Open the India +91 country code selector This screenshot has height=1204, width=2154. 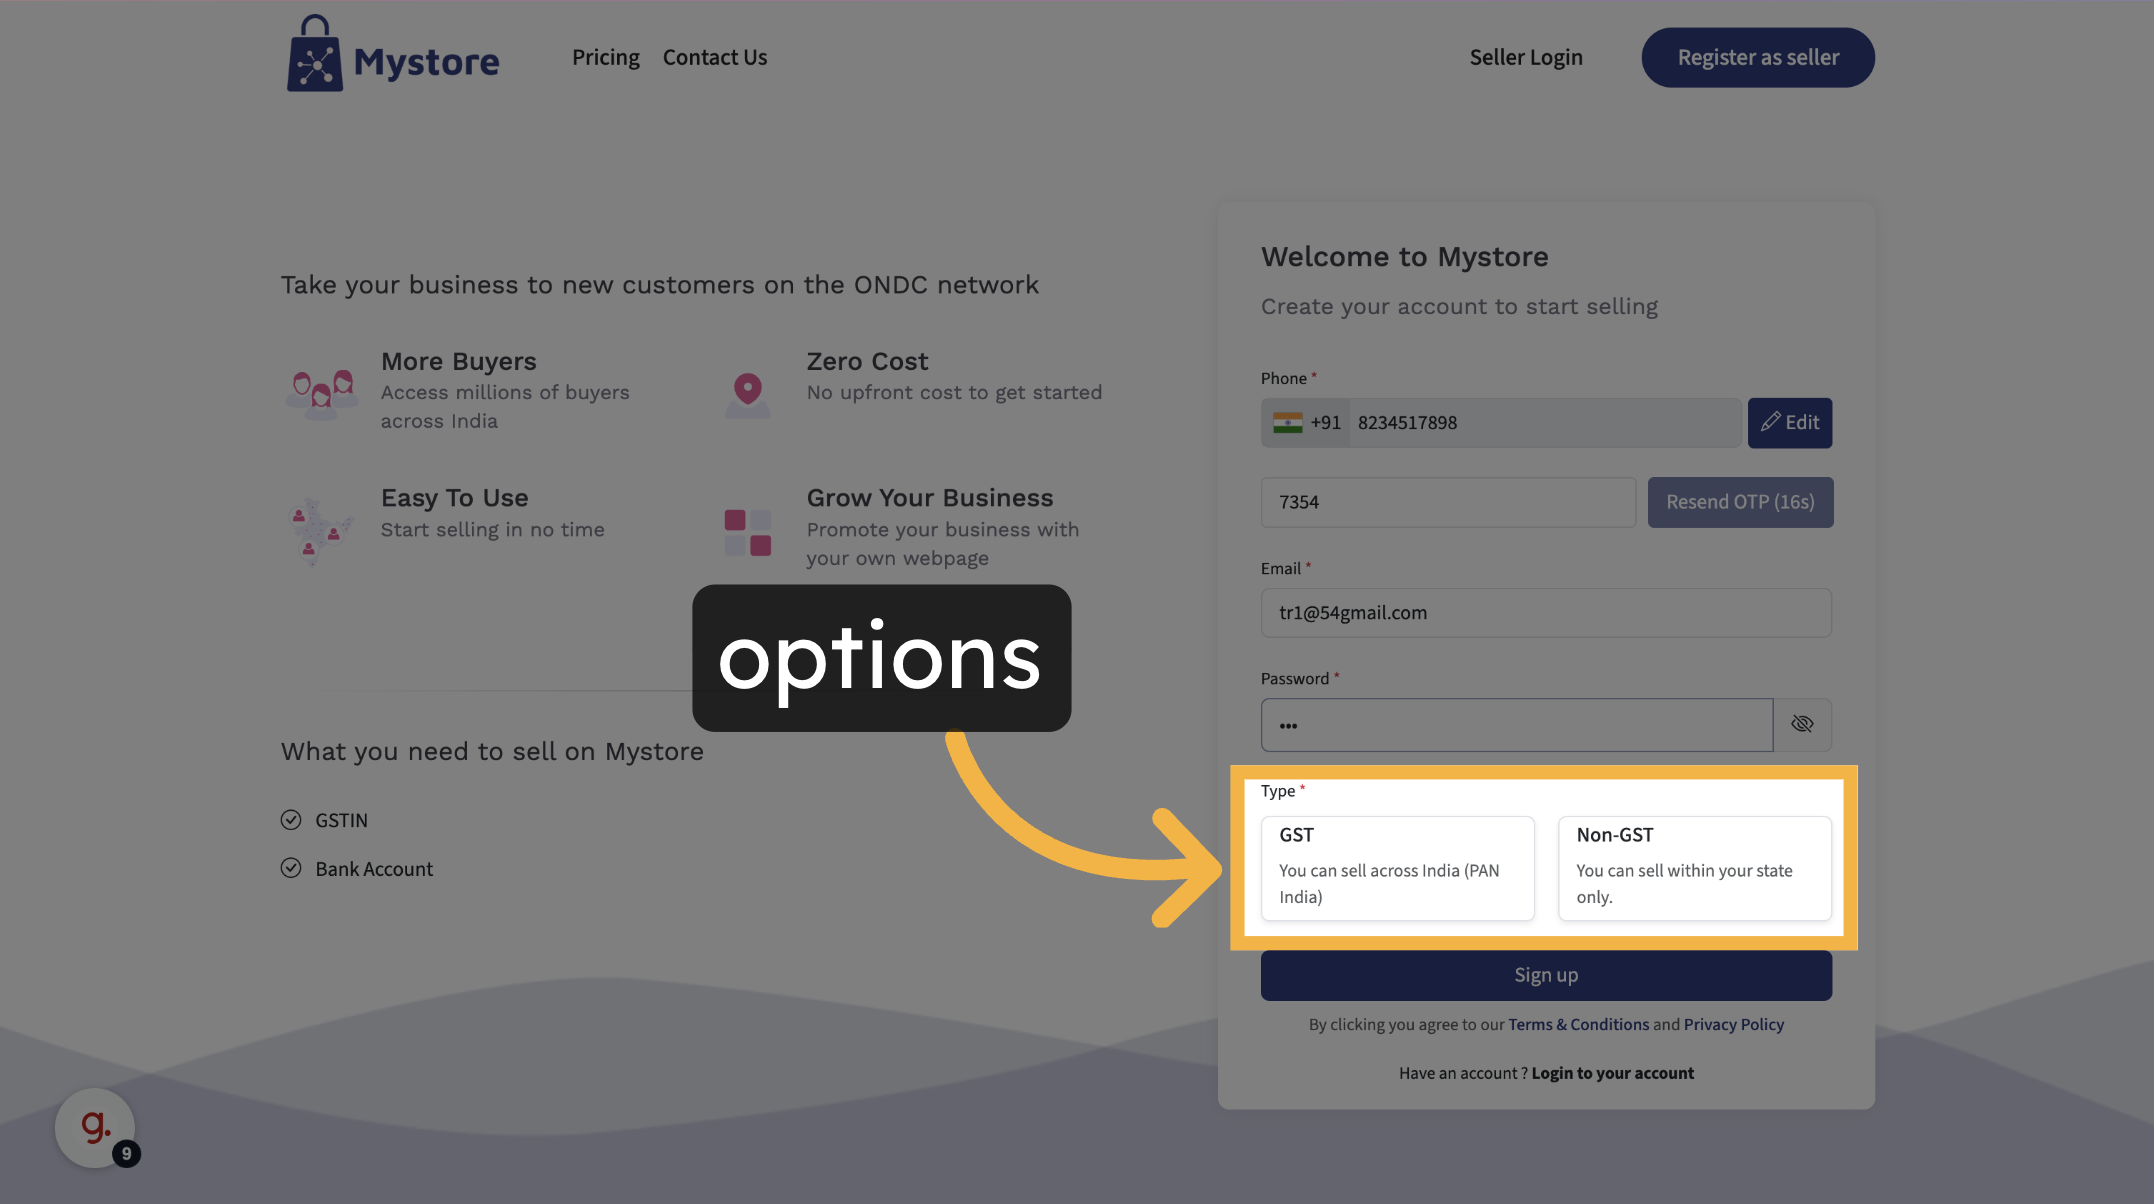pos(1306,423)
